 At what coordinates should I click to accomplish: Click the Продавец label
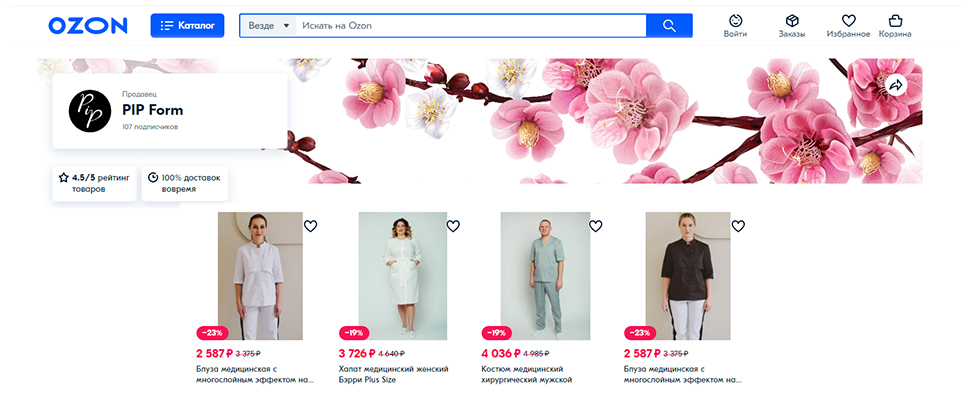tap(140, 95)
